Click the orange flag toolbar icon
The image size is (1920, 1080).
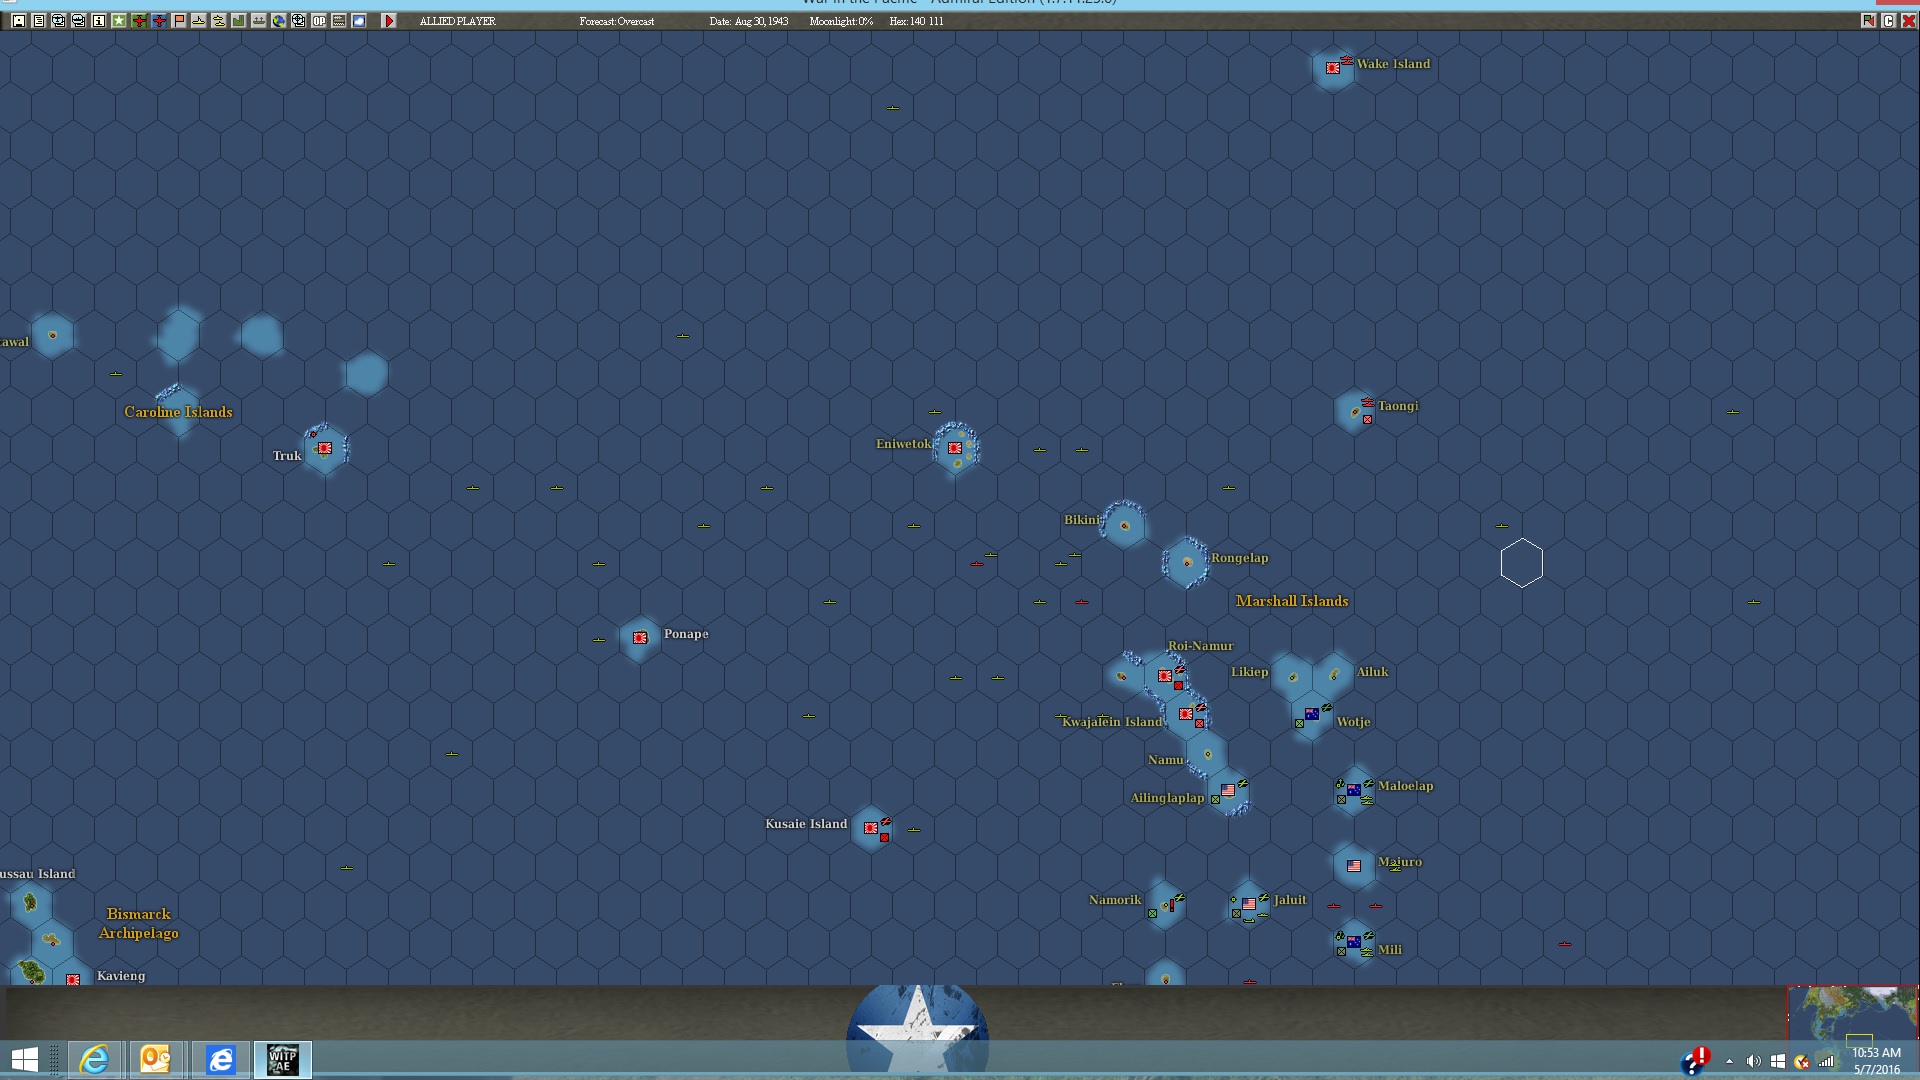179,21
